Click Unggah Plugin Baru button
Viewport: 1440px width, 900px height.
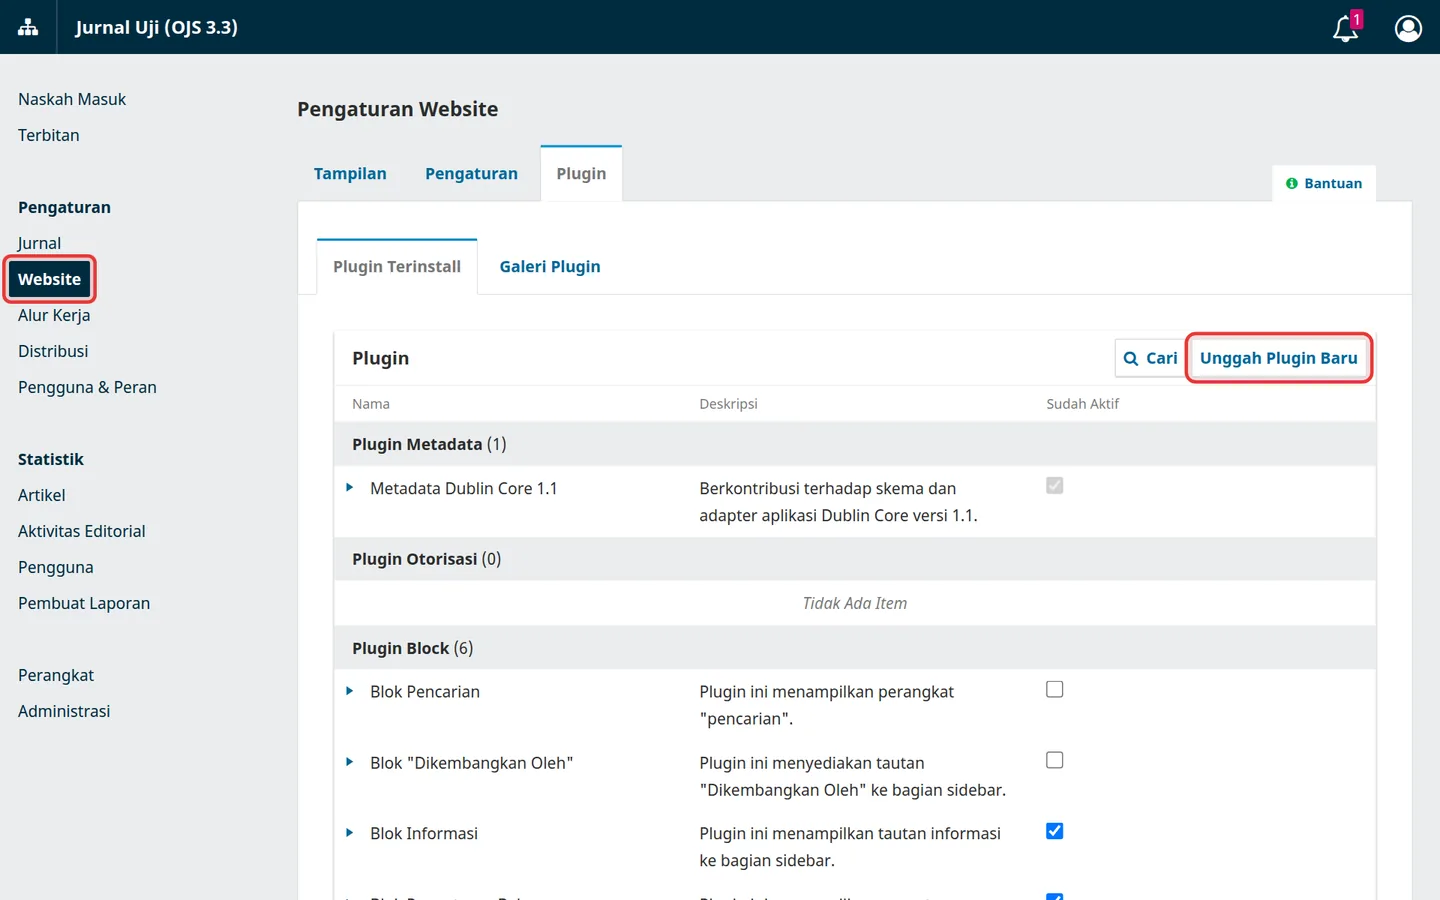(x=1279, y=358)
